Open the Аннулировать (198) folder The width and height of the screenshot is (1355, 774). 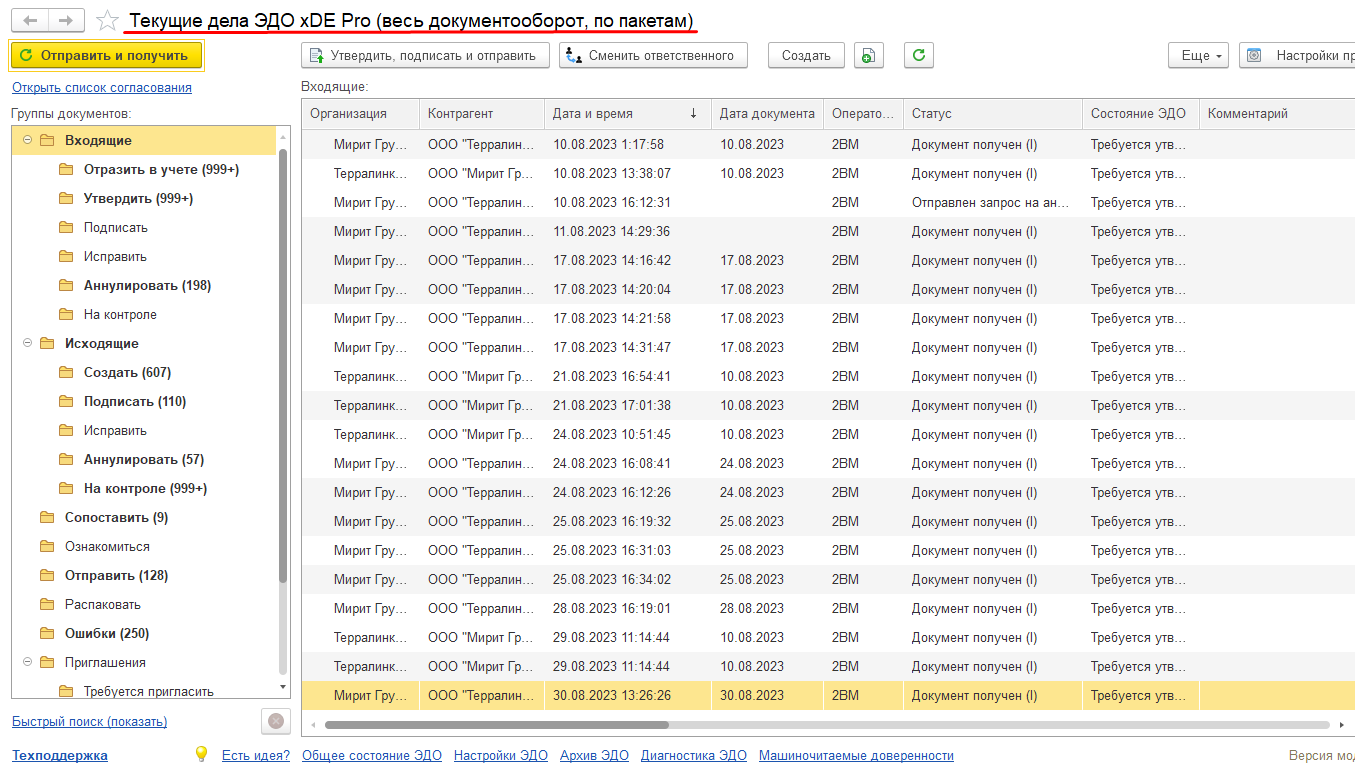[147, 285]
